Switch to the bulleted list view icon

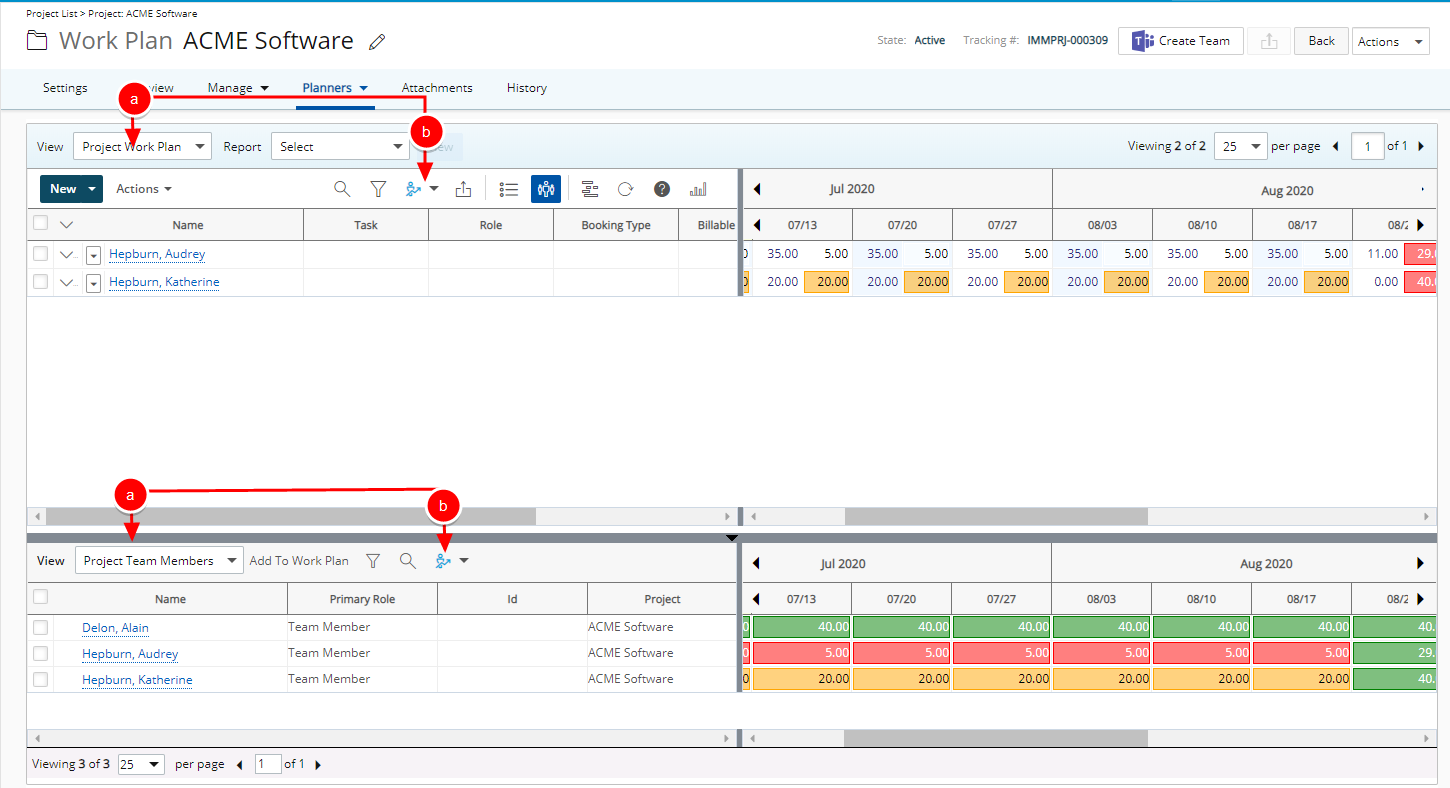tap(509, 189)
